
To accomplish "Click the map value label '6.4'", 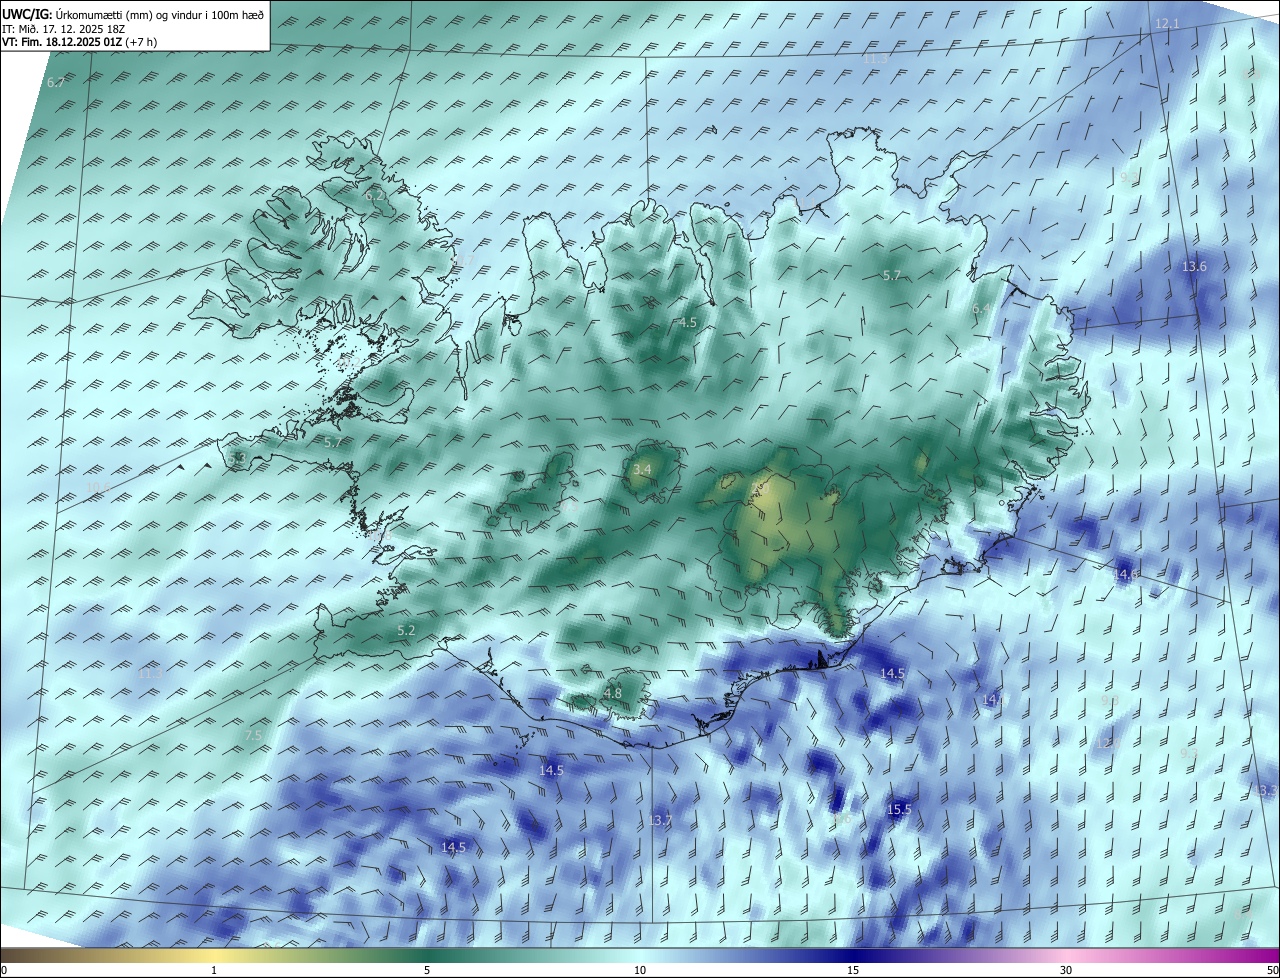I will click(981, 310).
